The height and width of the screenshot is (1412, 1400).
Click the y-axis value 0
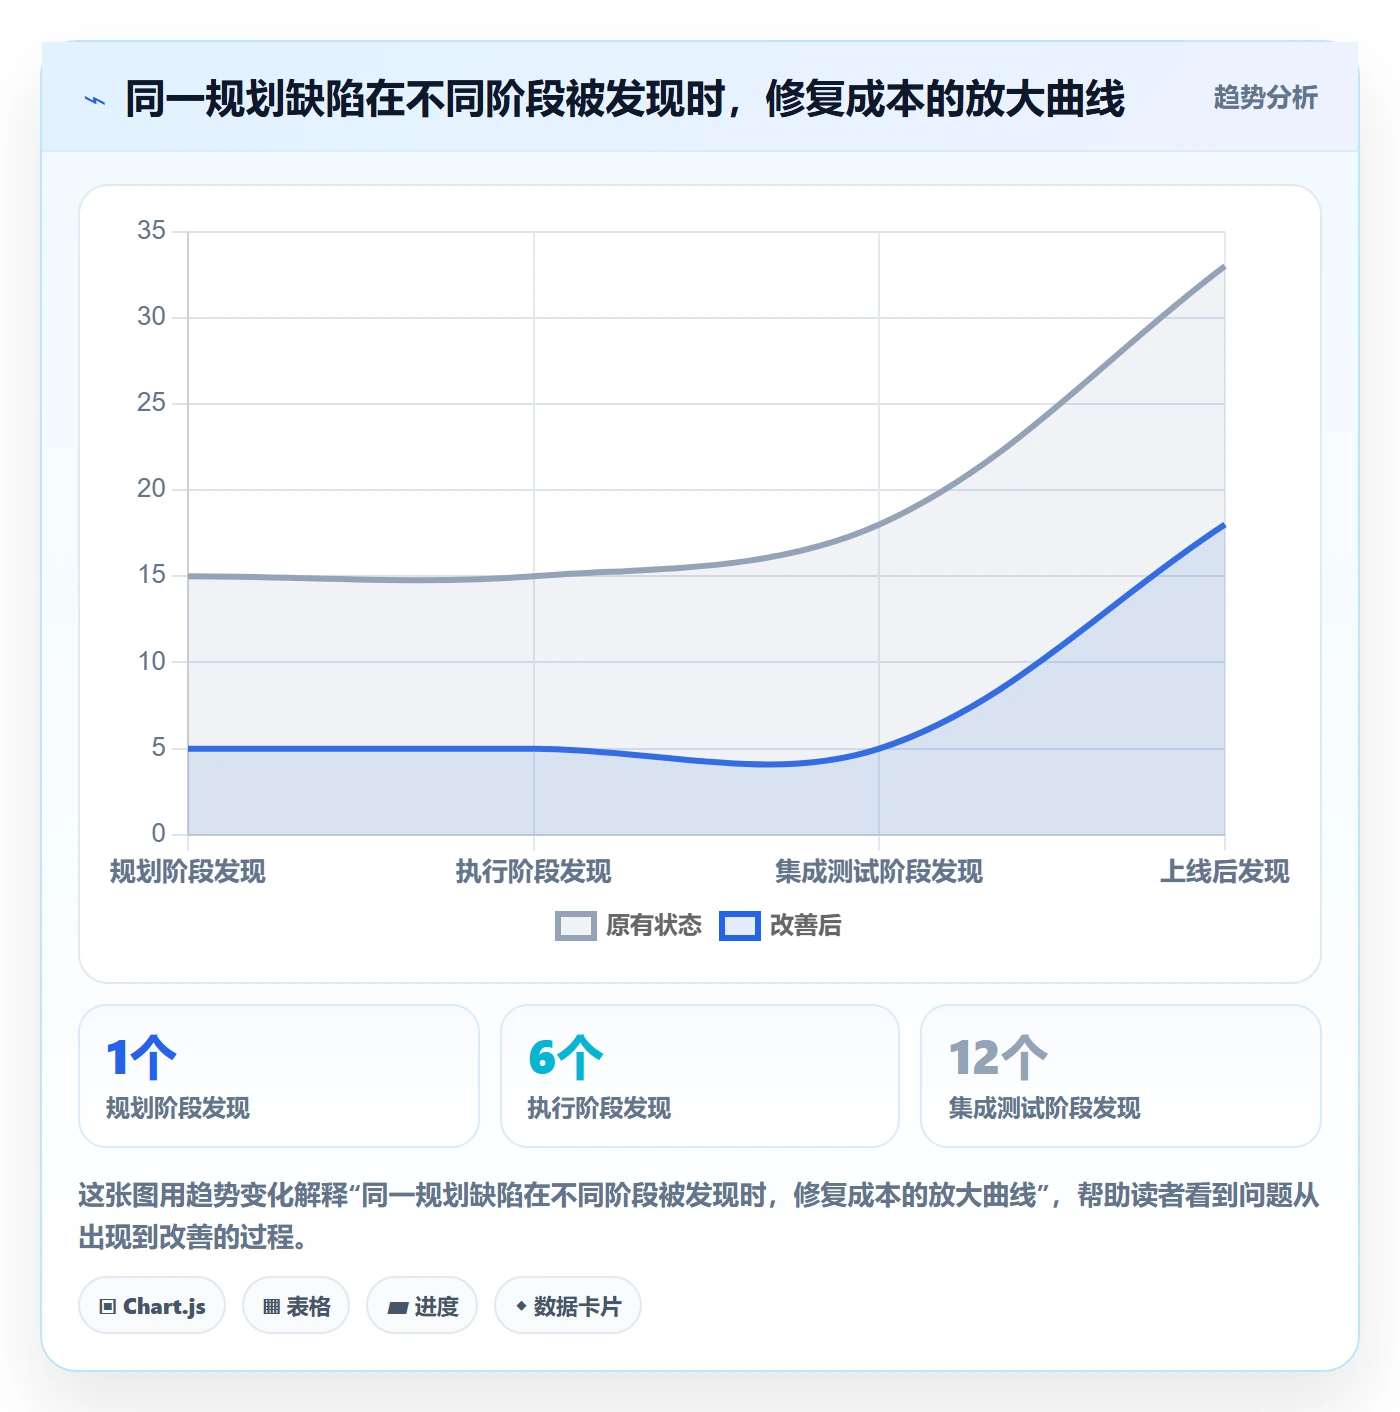(x=158, y=834)
